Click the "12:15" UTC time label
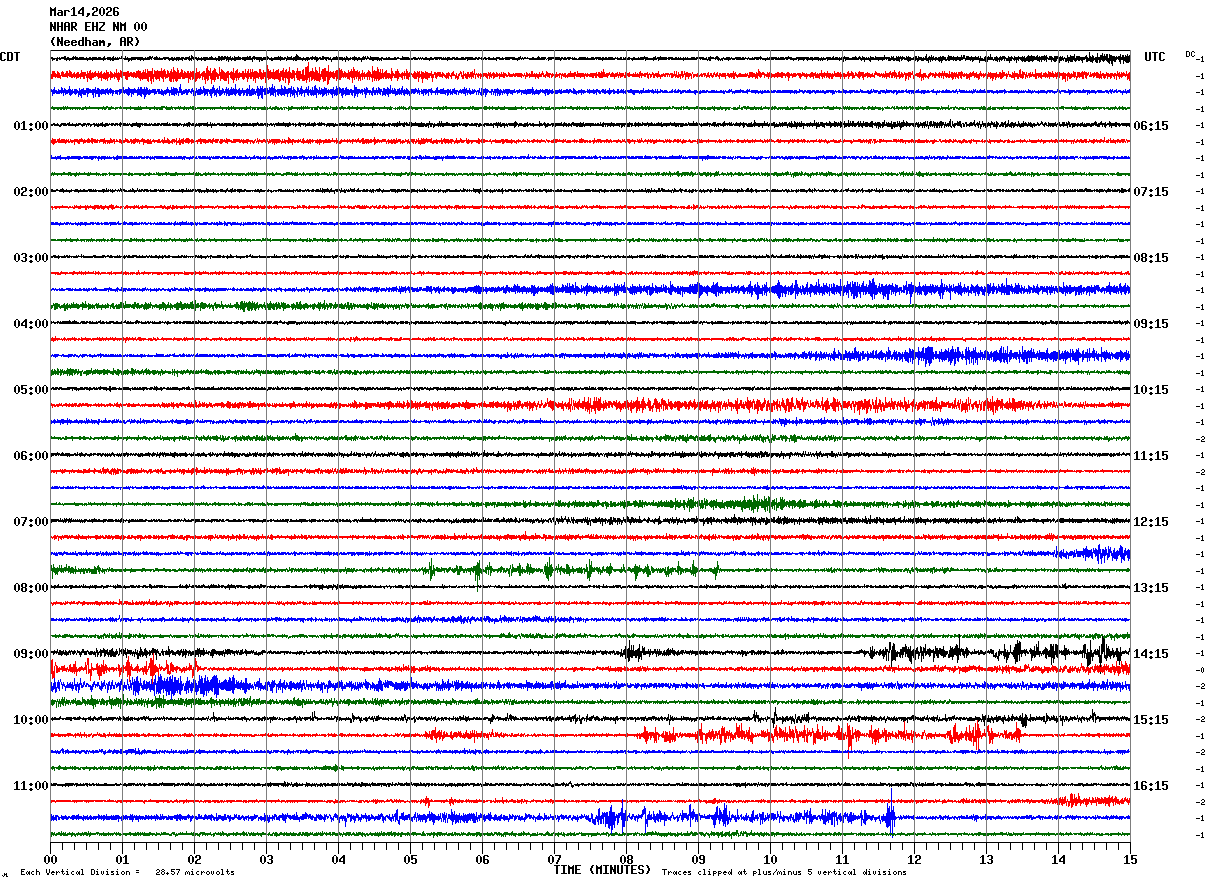 [1151, 522]
